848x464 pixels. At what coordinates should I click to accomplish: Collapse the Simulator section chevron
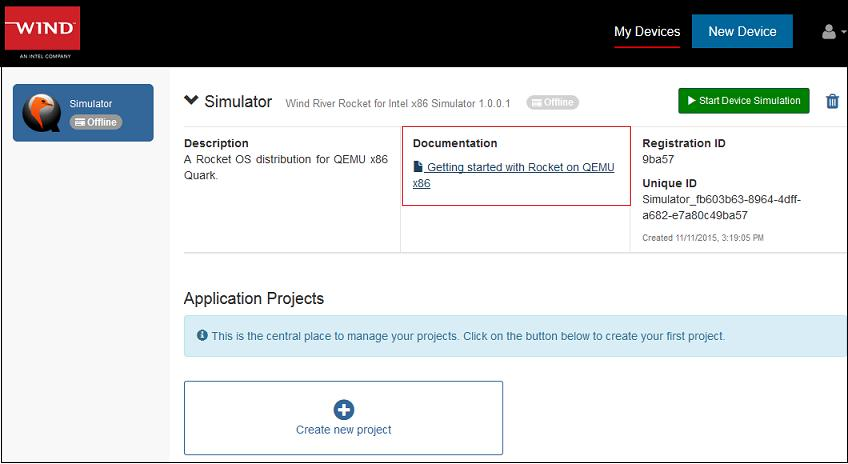pos(191,100)
